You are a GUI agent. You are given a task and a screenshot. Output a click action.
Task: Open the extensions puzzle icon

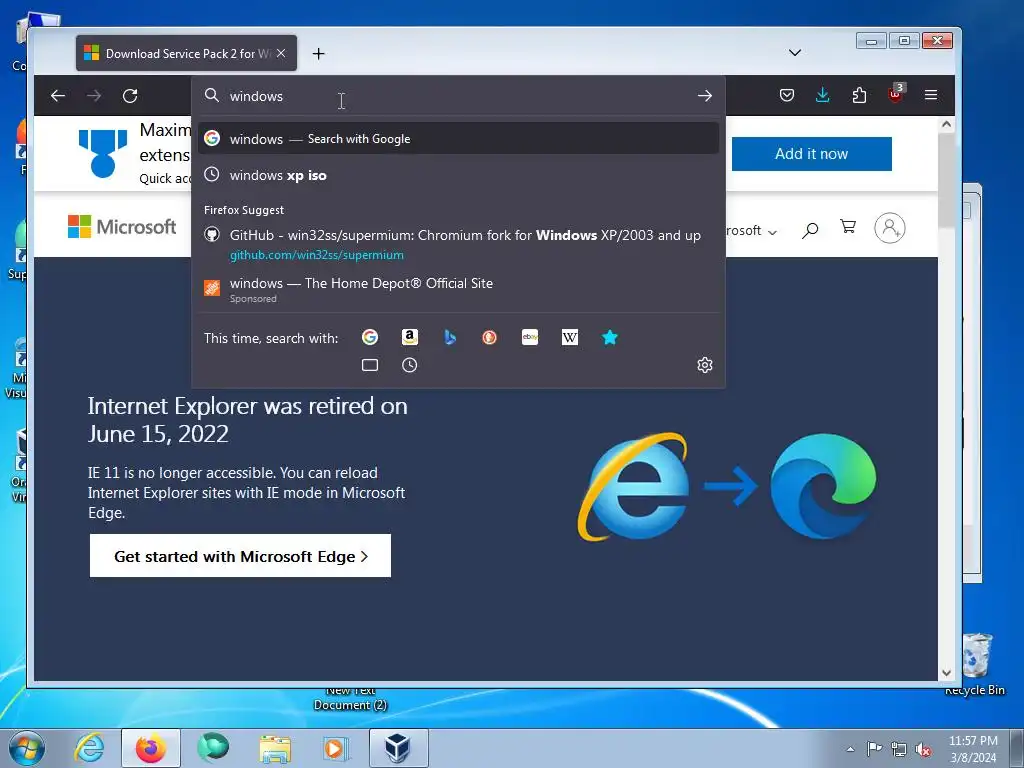coord(859,95)
